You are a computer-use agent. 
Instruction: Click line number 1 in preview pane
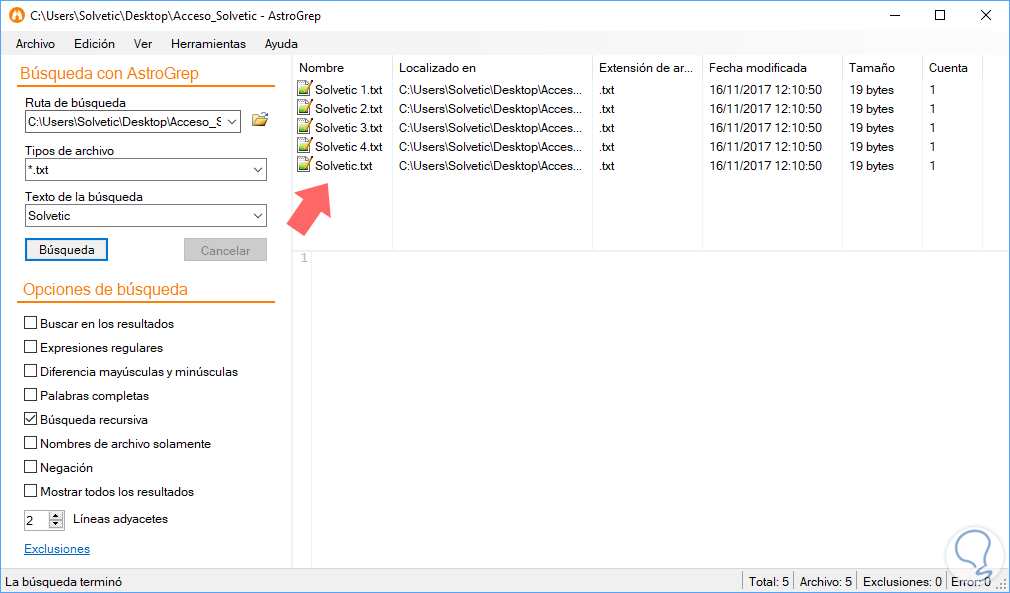pos(304,258)
